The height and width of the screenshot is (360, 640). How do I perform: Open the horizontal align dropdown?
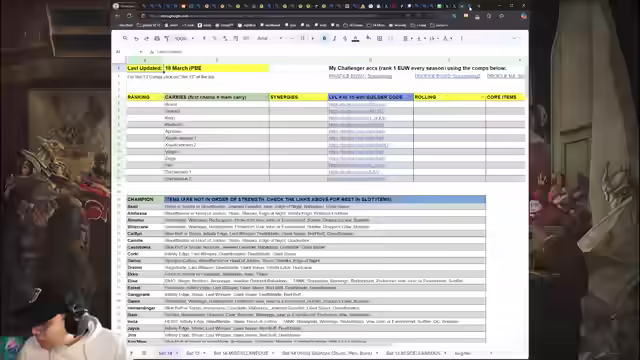tap(408, 38)
